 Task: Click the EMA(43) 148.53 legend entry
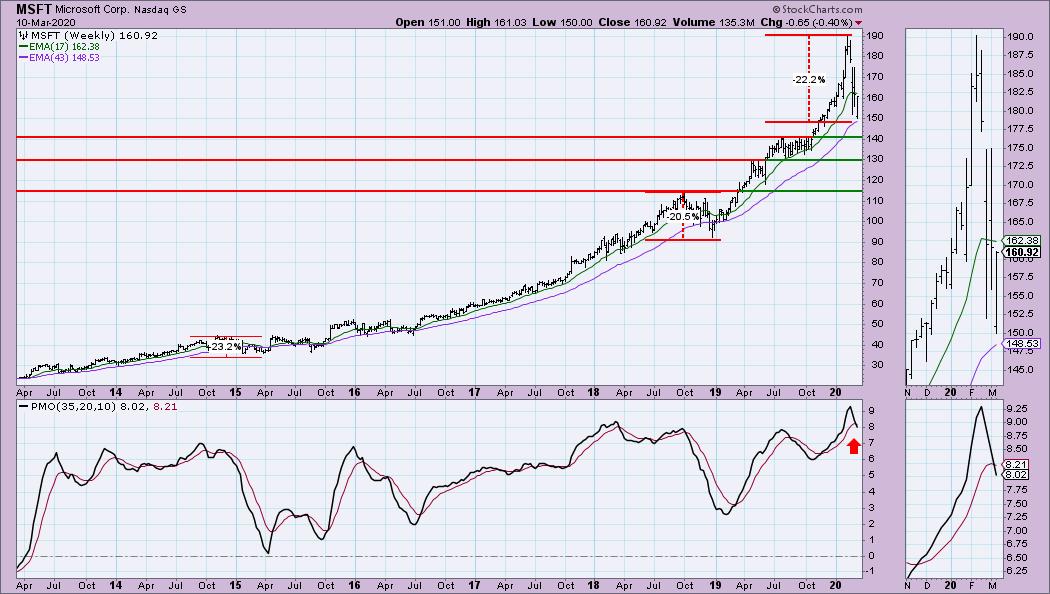pos(59,58)
